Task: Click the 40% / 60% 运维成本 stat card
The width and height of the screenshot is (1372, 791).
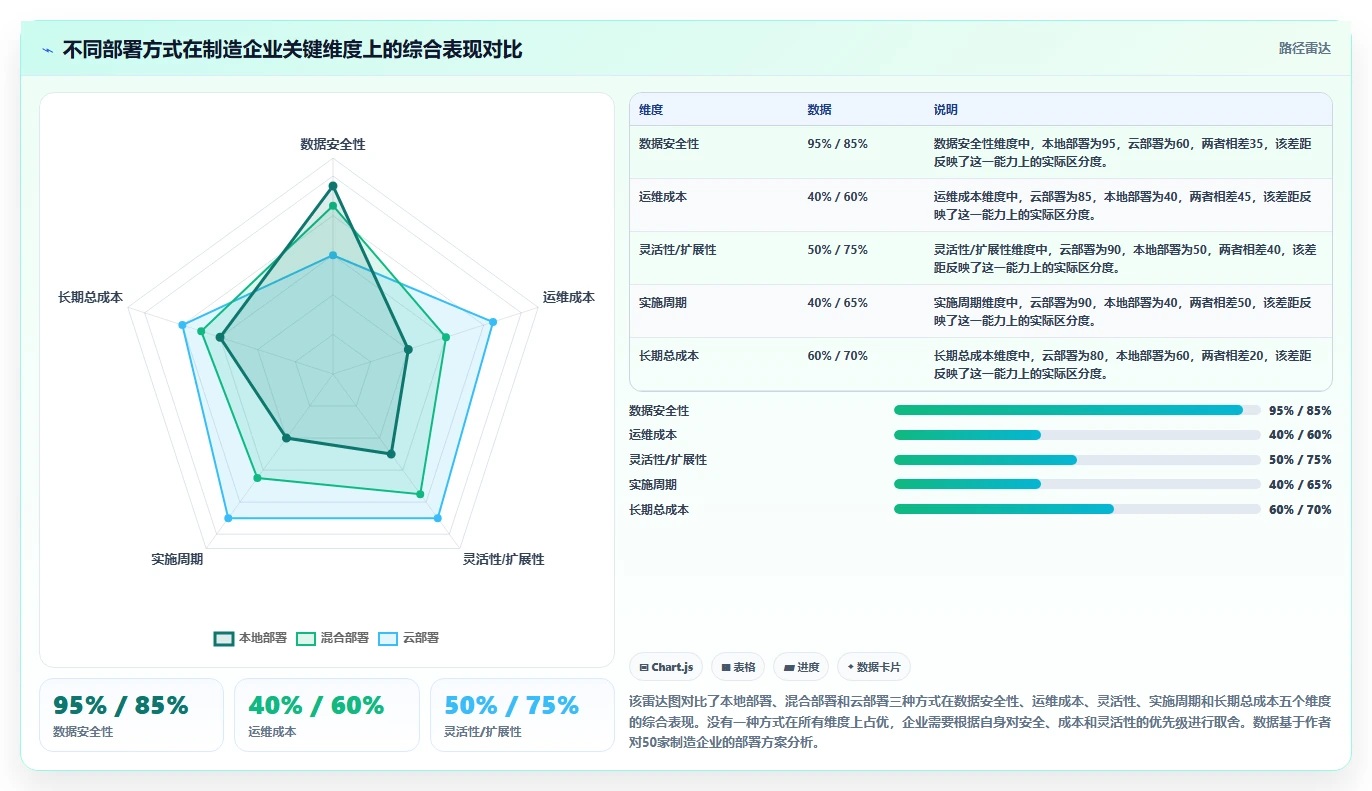Action: tap(326, 715)
